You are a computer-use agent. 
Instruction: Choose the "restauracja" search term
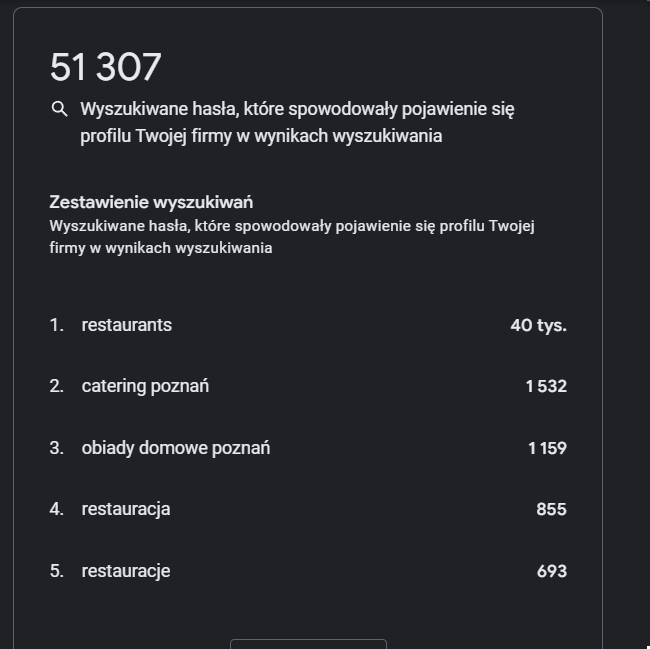pyautogui.click(x=126, y=509)
